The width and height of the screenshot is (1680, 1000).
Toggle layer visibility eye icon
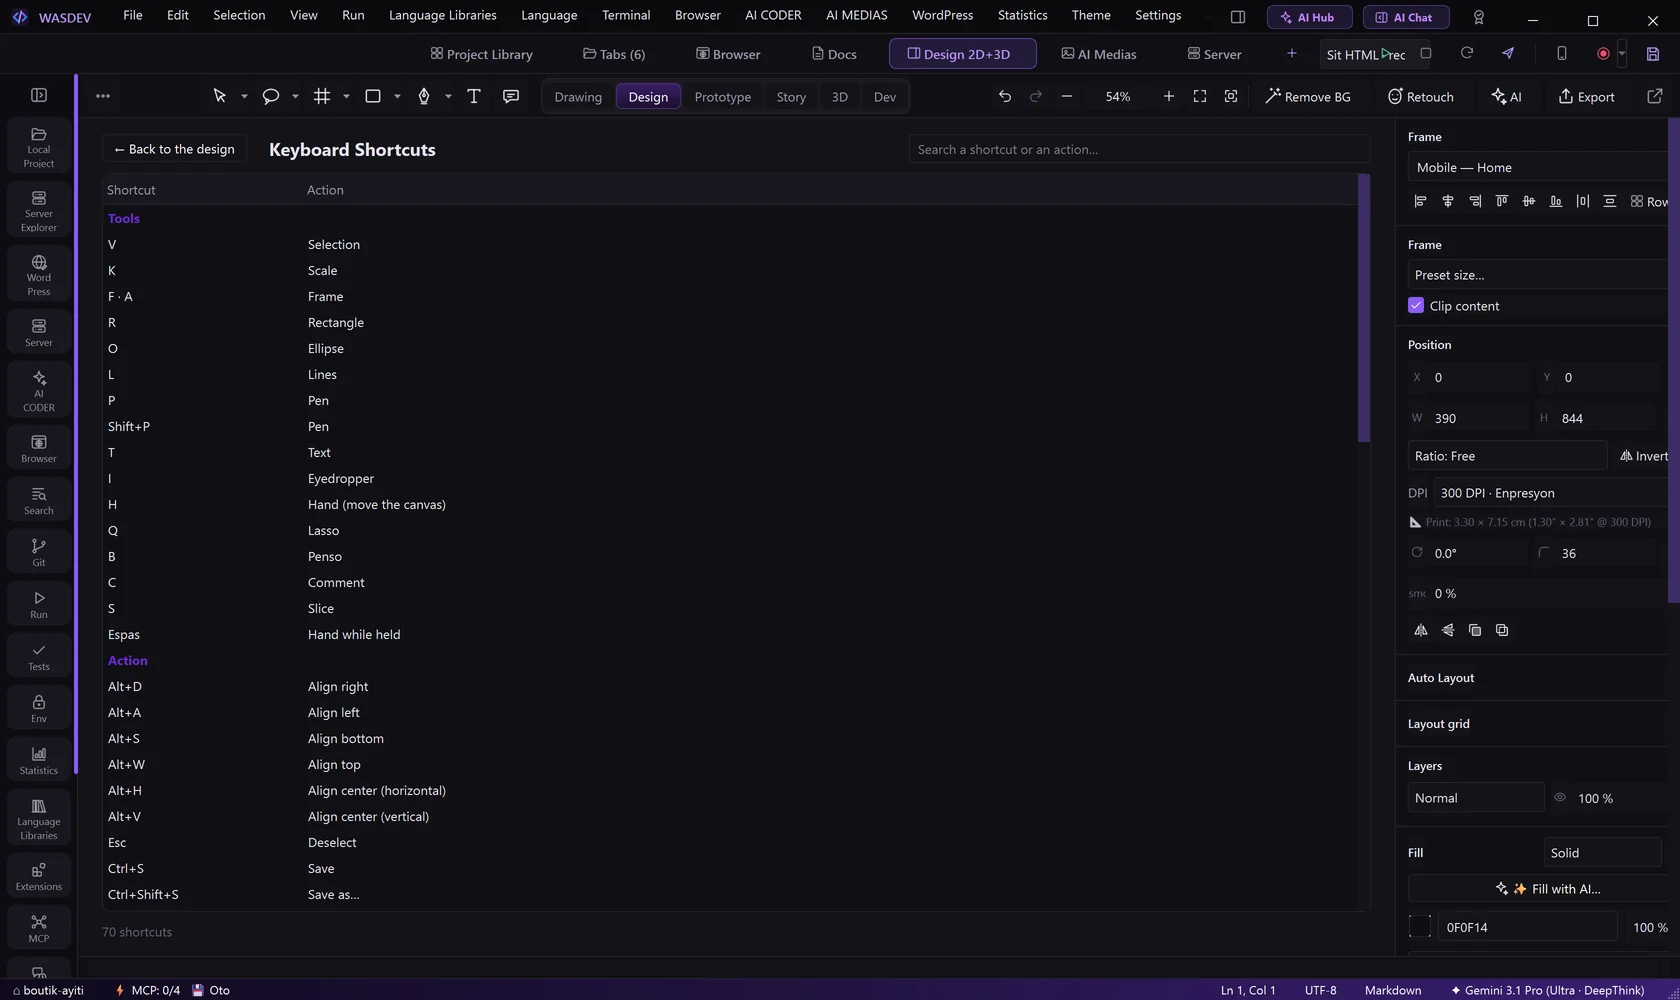click(1560, 797)
